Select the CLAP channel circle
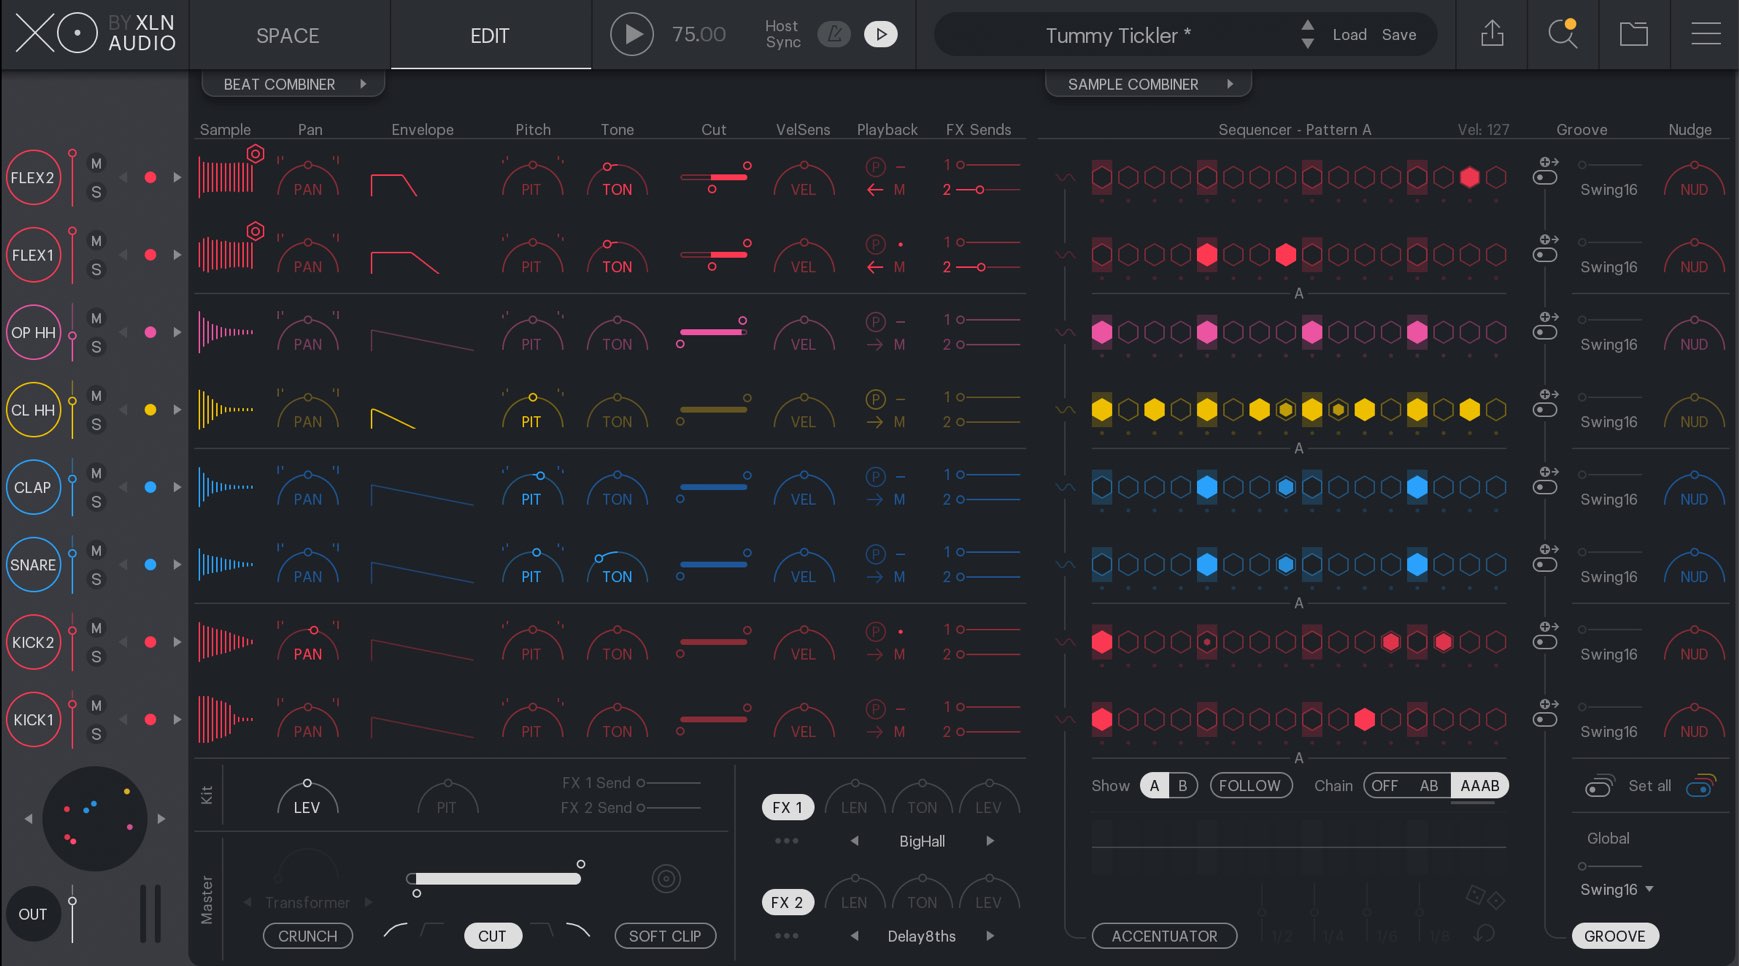The width and height of the screenshot is (1740, 966). coord(33,487)
